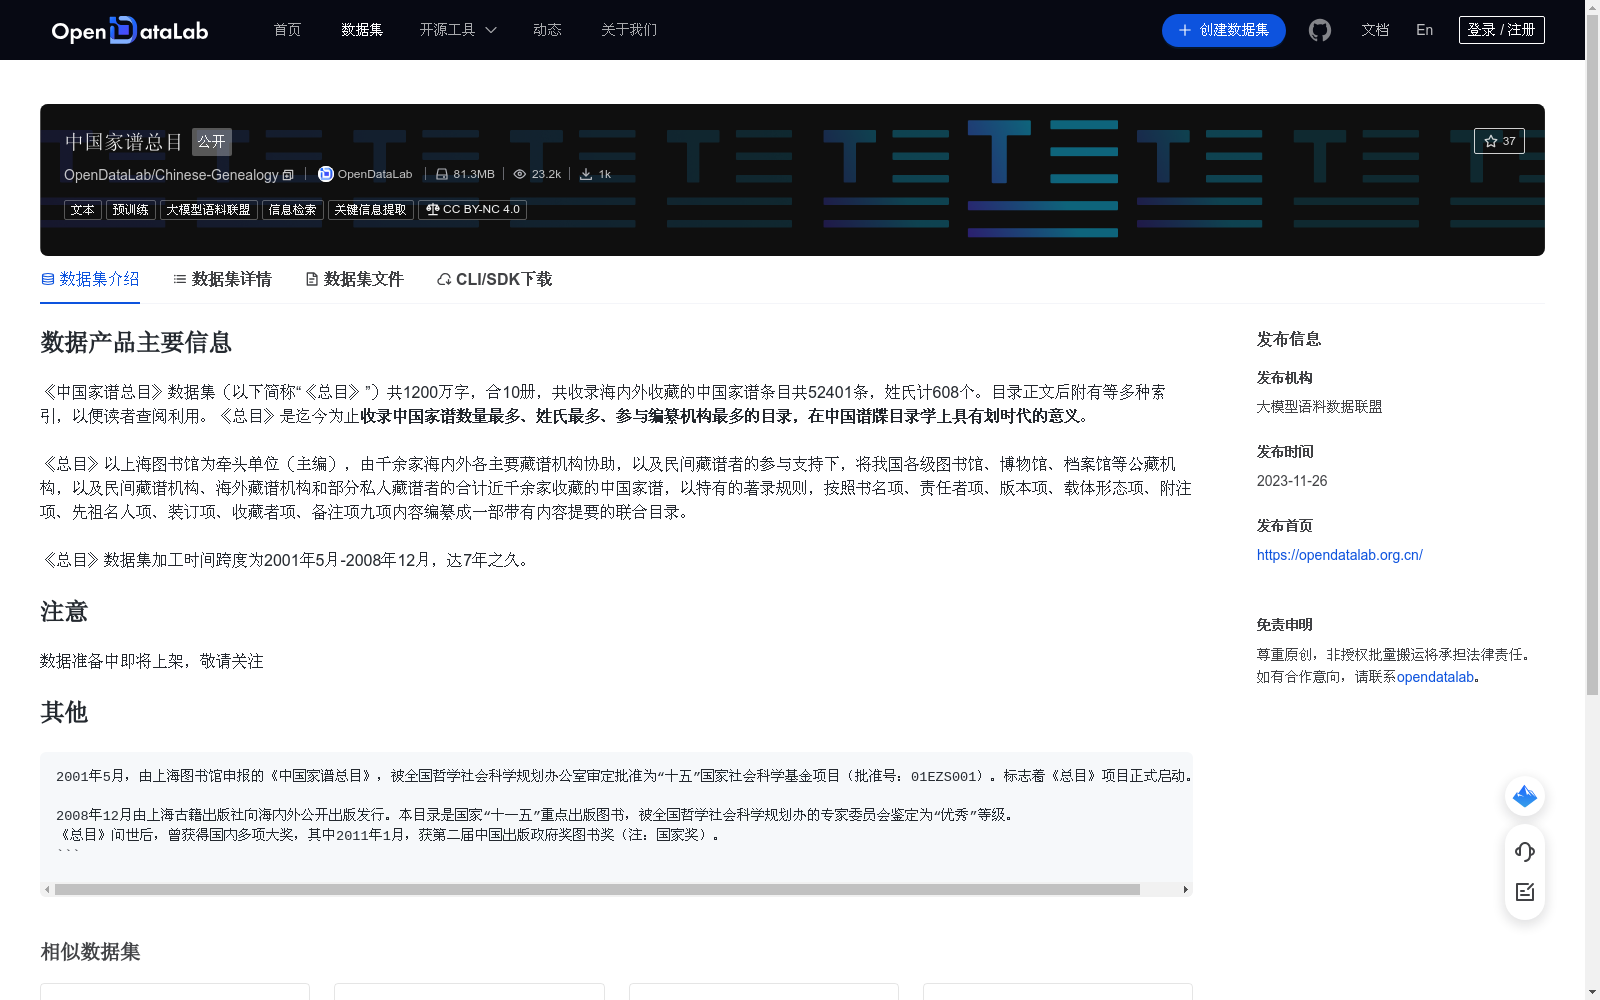Switch language to En
The width and height of the screenshot is (1600, 1000).
coord(1423,30)
